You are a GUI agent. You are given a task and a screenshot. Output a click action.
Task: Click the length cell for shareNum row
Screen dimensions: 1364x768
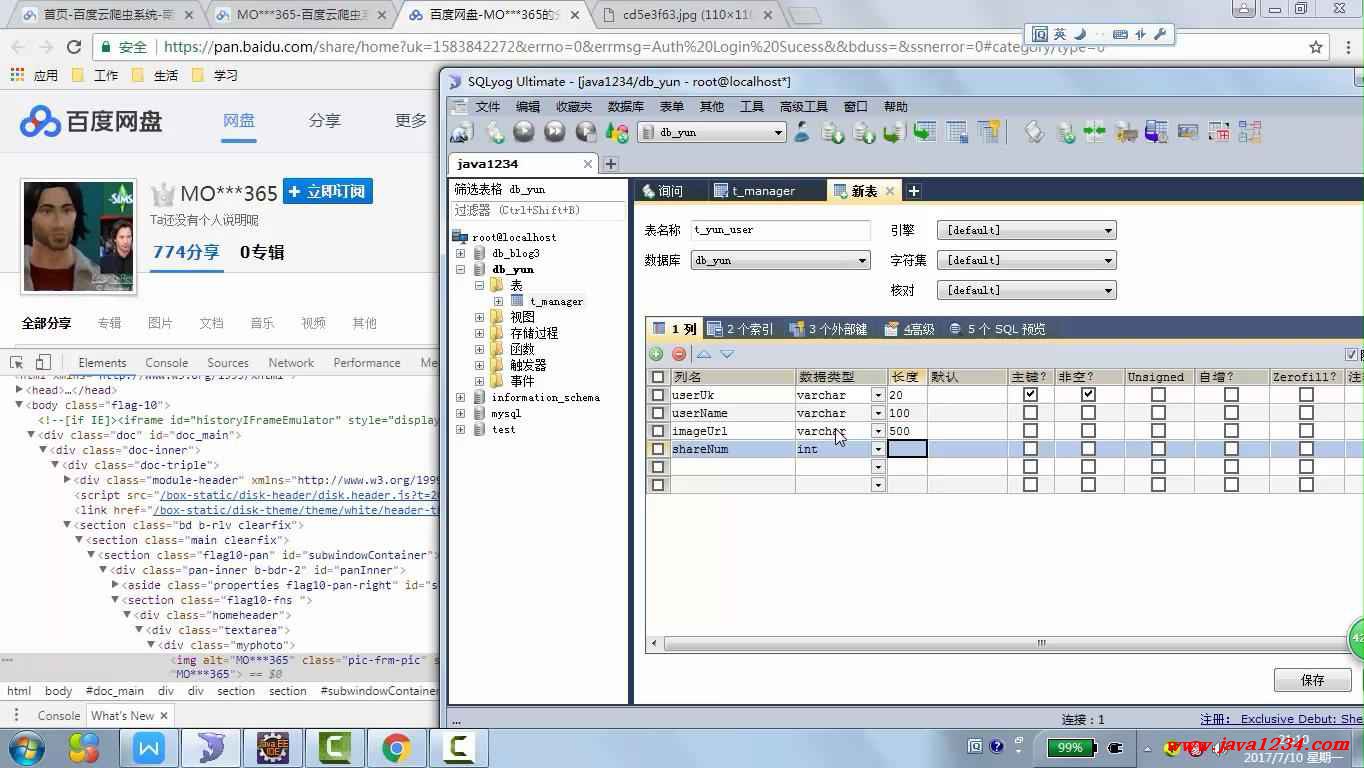(907, 449)
